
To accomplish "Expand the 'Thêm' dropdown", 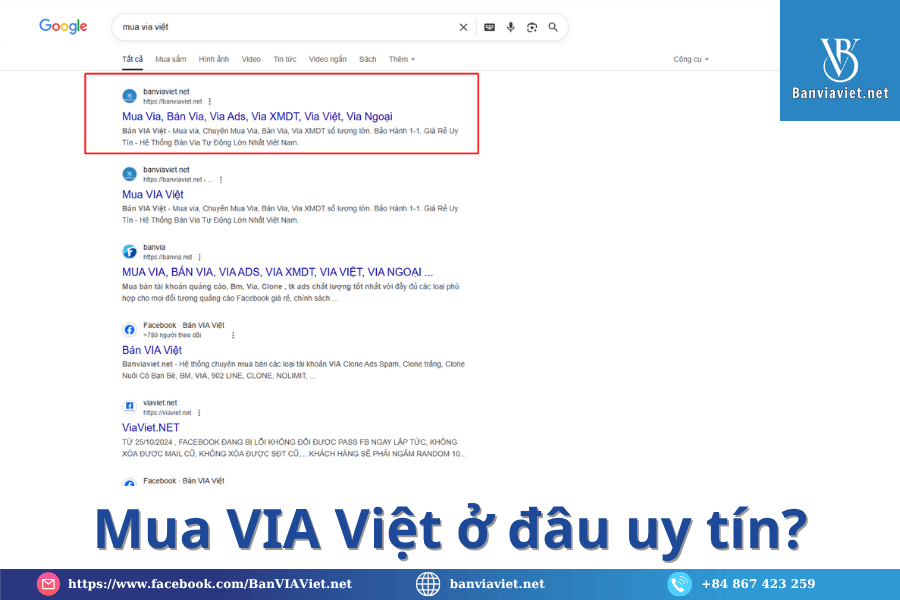I will coord(402,59).
